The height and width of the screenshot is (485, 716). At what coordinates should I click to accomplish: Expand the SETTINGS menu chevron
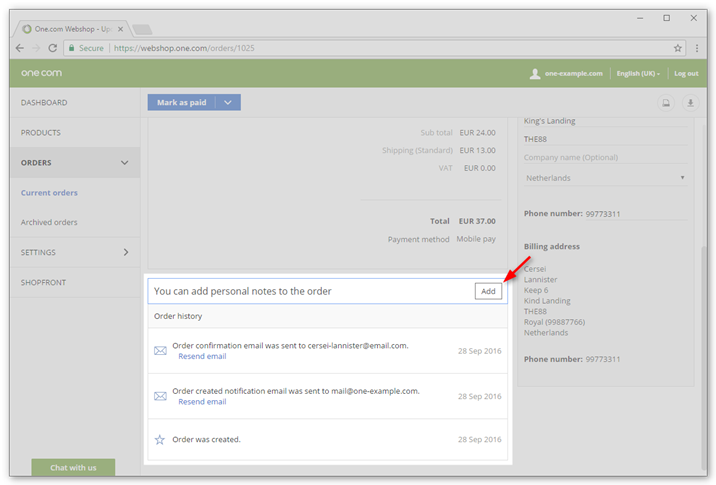pos(126,252)
